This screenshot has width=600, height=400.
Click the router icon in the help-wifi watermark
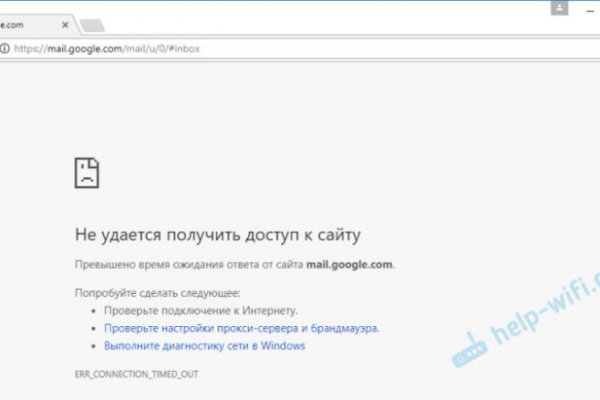472,351
